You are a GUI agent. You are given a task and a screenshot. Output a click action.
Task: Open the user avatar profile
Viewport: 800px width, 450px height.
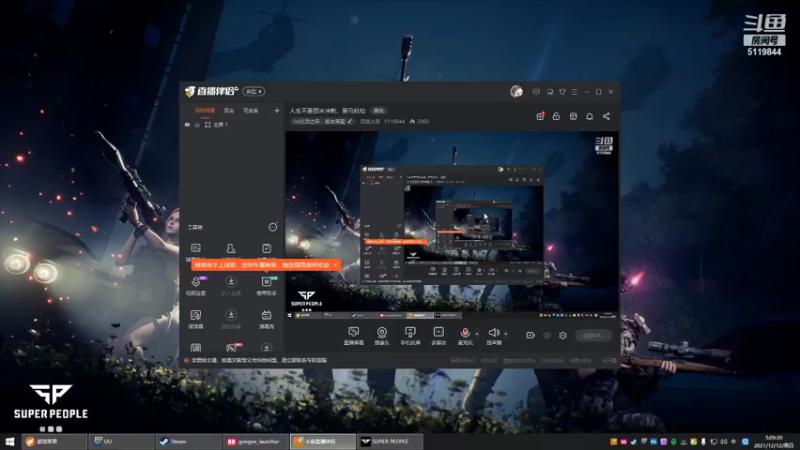(516, 92)
